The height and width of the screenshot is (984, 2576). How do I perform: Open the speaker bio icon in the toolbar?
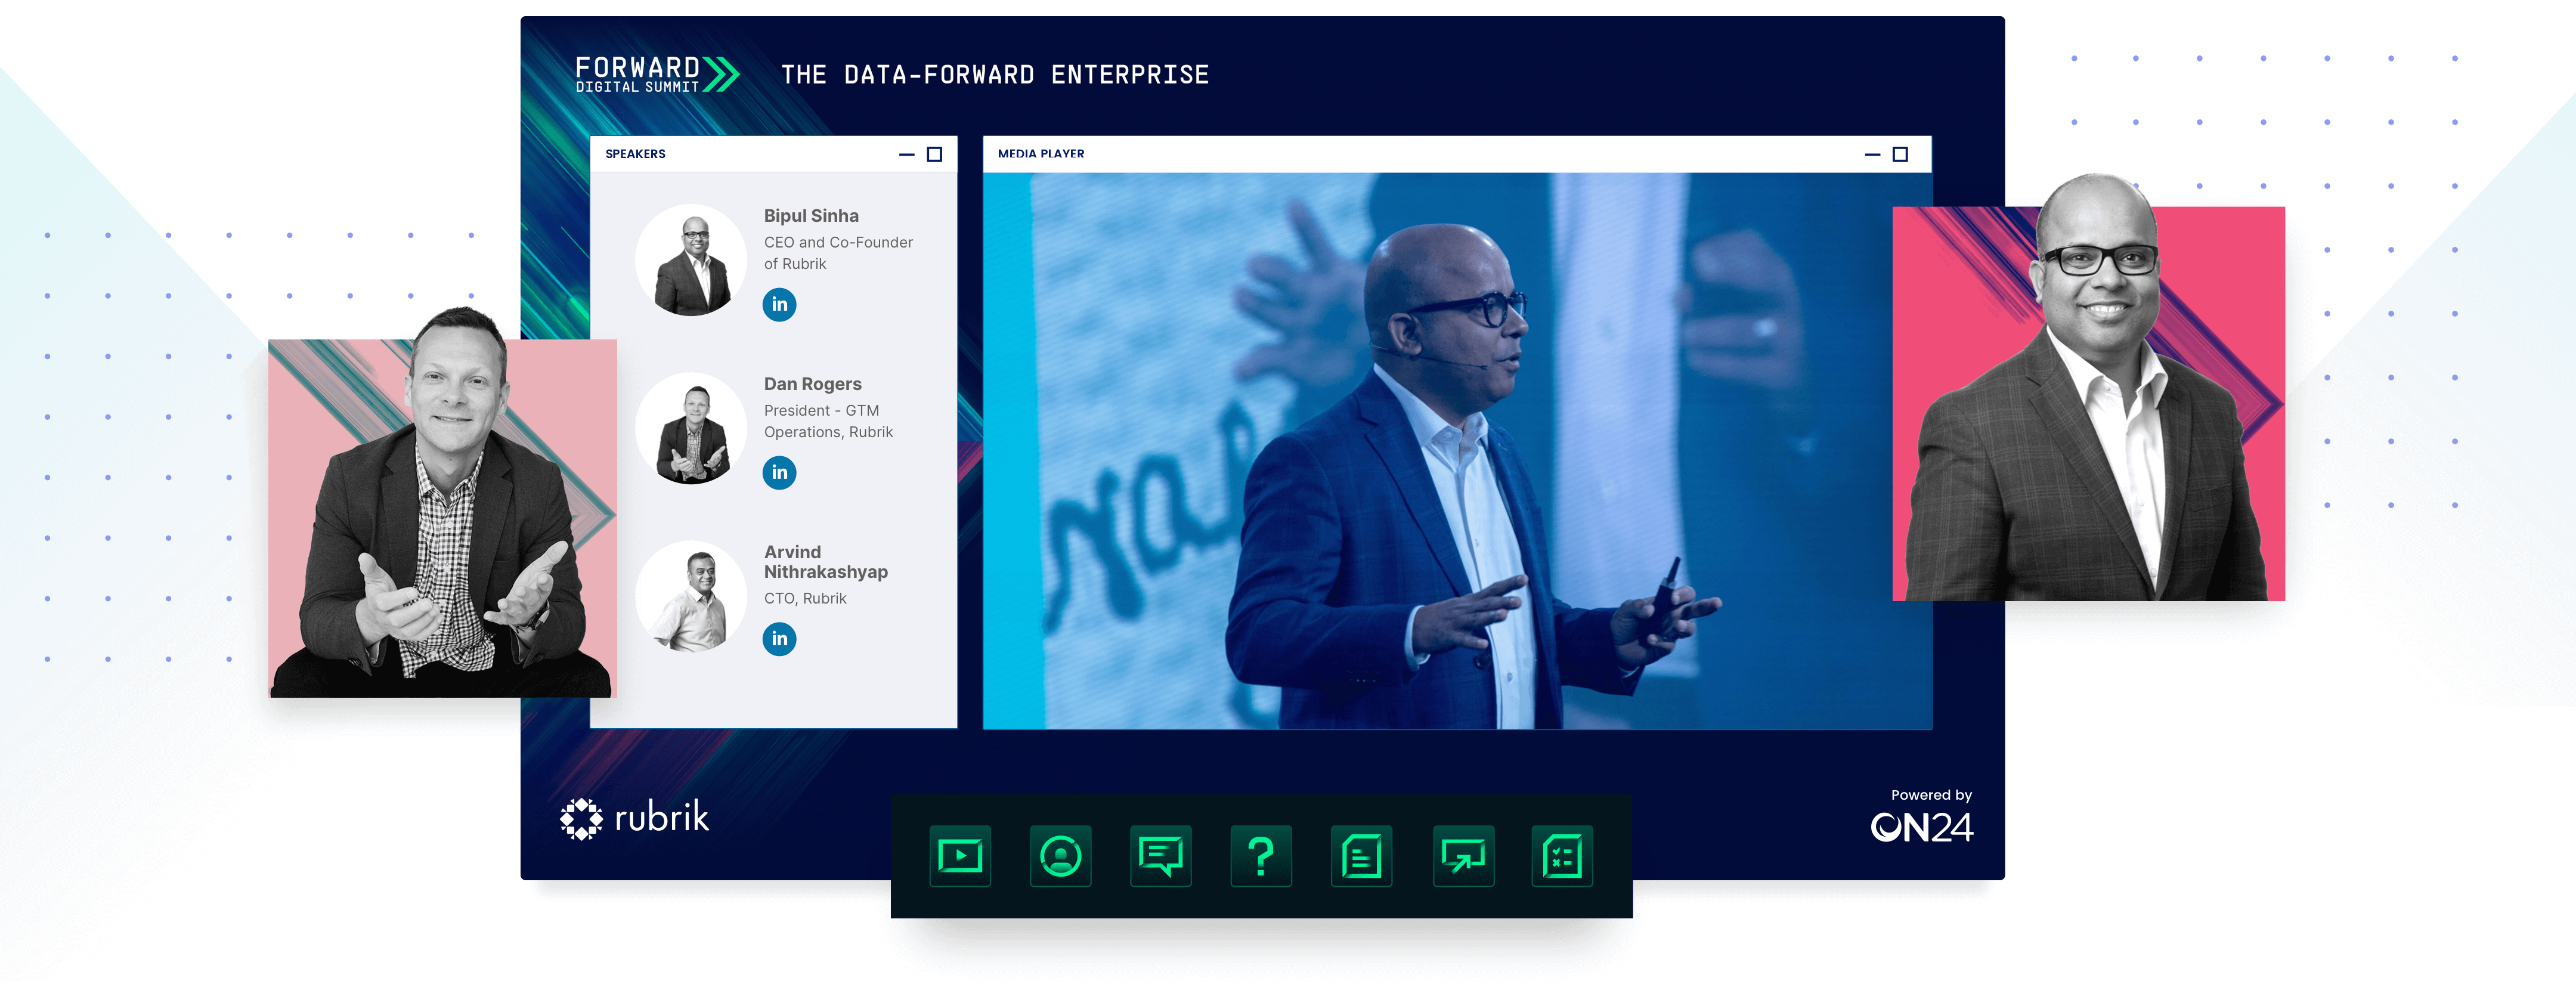click(x=1060, y=856)
